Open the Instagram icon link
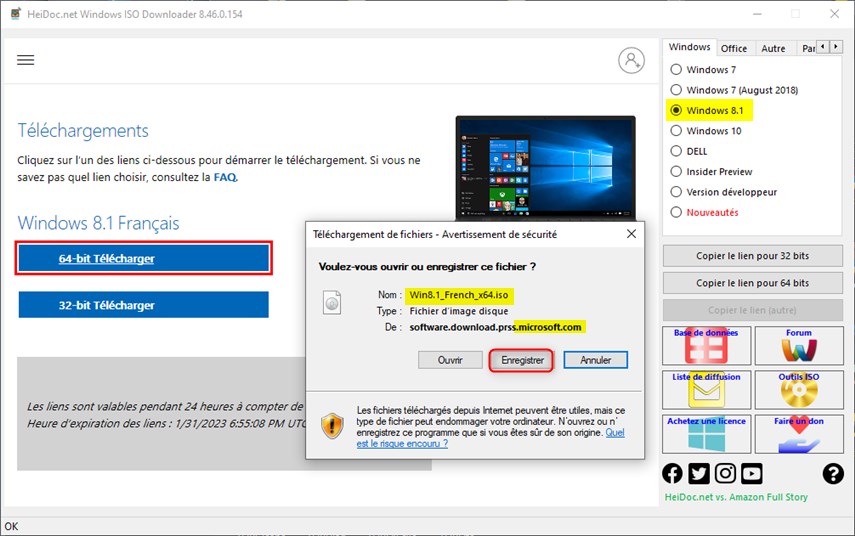 (725, 473)
